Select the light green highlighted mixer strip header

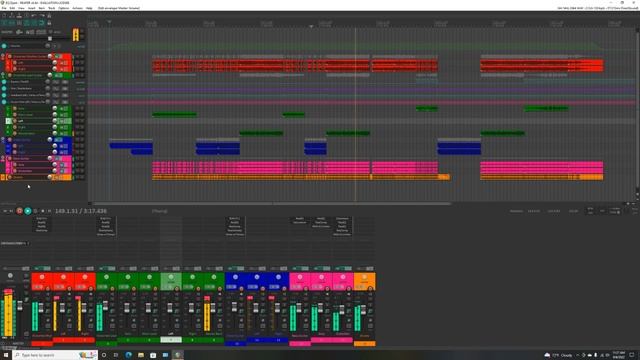[x=171, y=282]
